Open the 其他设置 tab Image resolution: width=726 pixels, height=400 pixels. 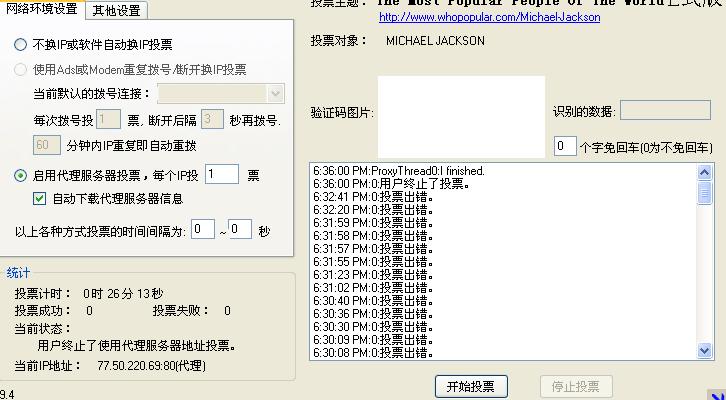coord(116,11)
